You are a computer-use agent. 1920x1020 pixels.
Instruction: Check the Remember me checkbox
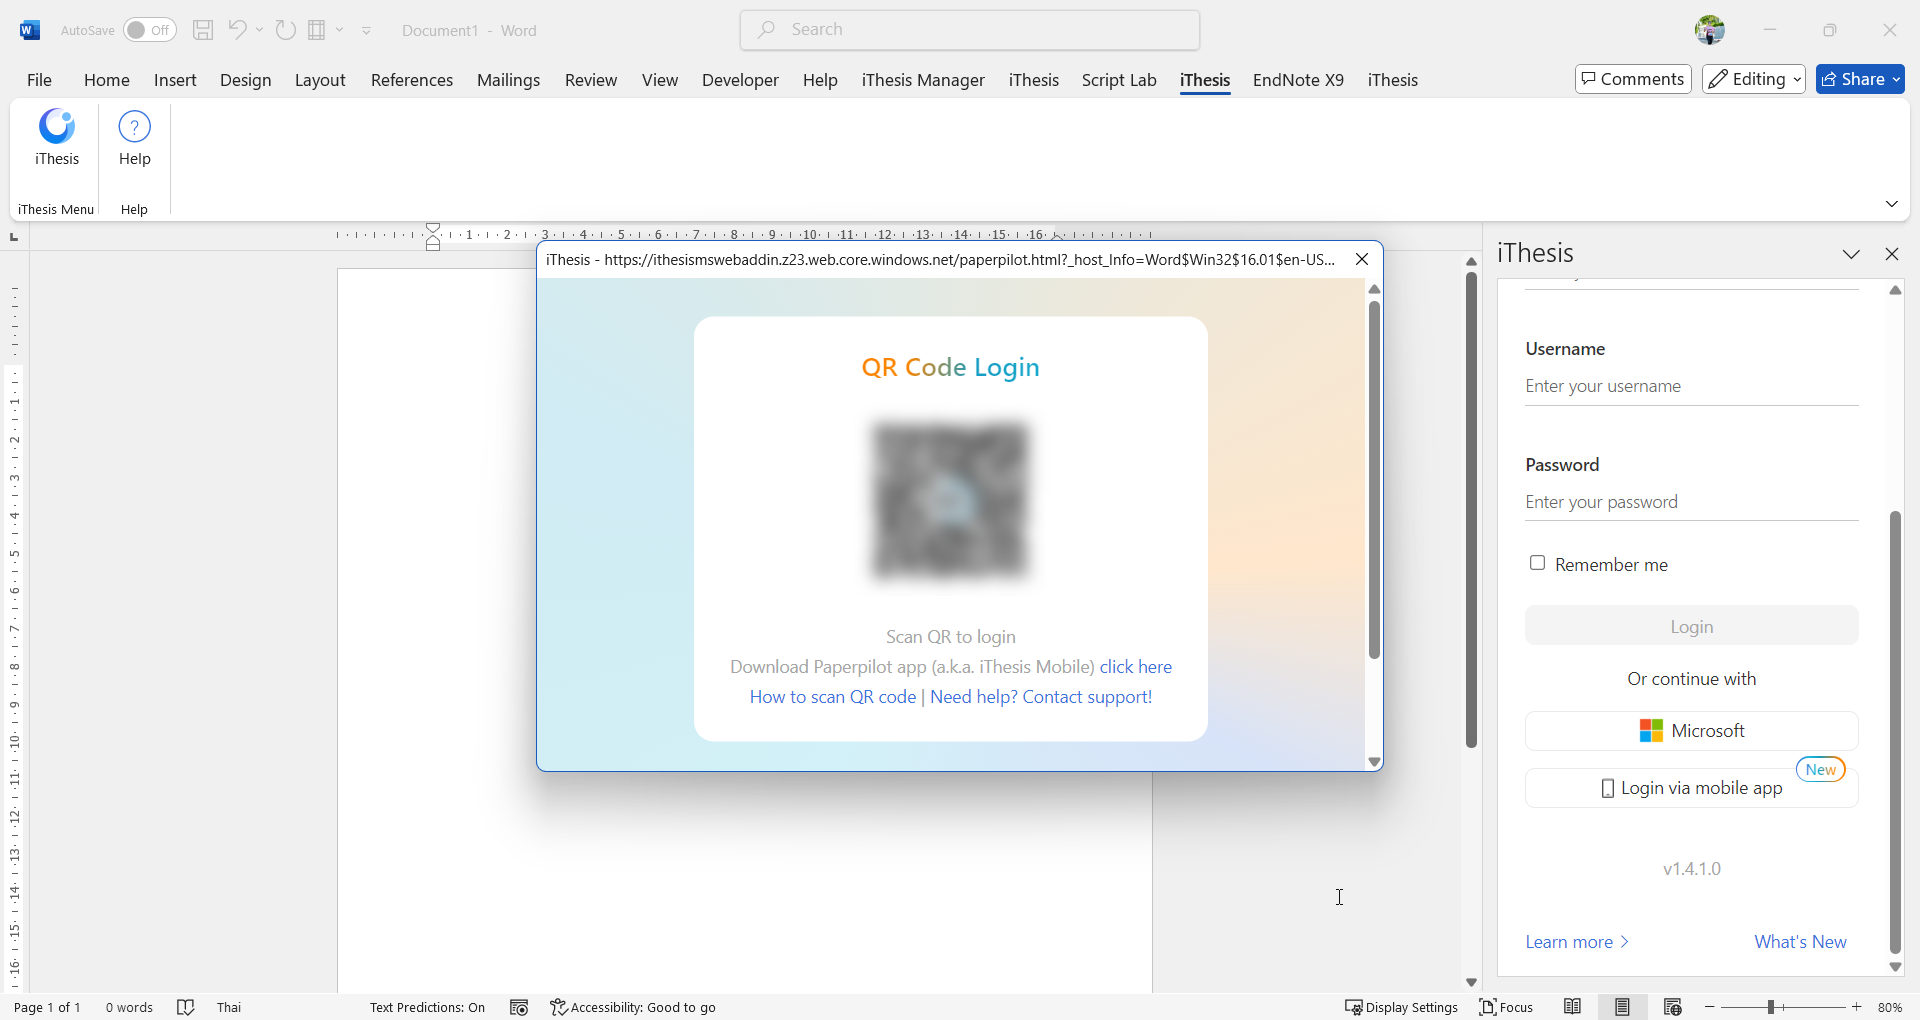point(1538,563)
